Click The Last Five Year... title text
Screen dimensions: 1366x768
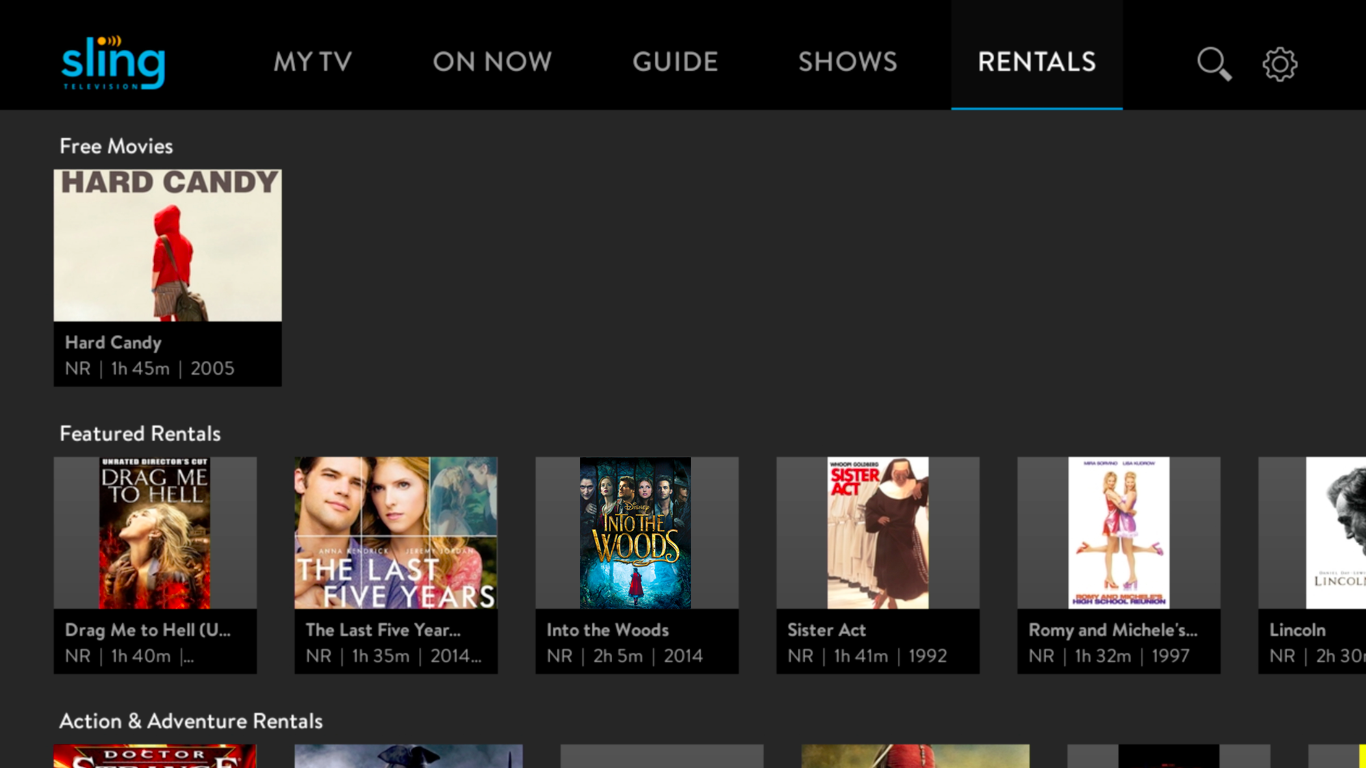point(383,630)
